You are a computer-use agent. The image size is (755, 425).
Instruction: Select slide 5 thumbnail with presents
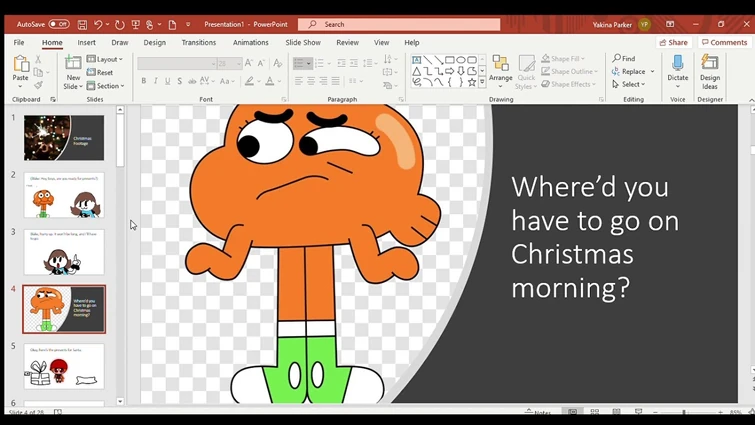tap(64, 366)
